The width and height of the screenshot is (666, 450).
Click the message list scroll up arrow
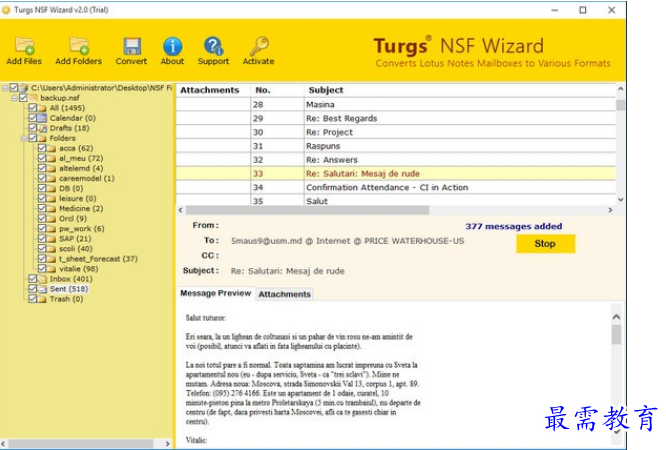[x=621, y=89]
